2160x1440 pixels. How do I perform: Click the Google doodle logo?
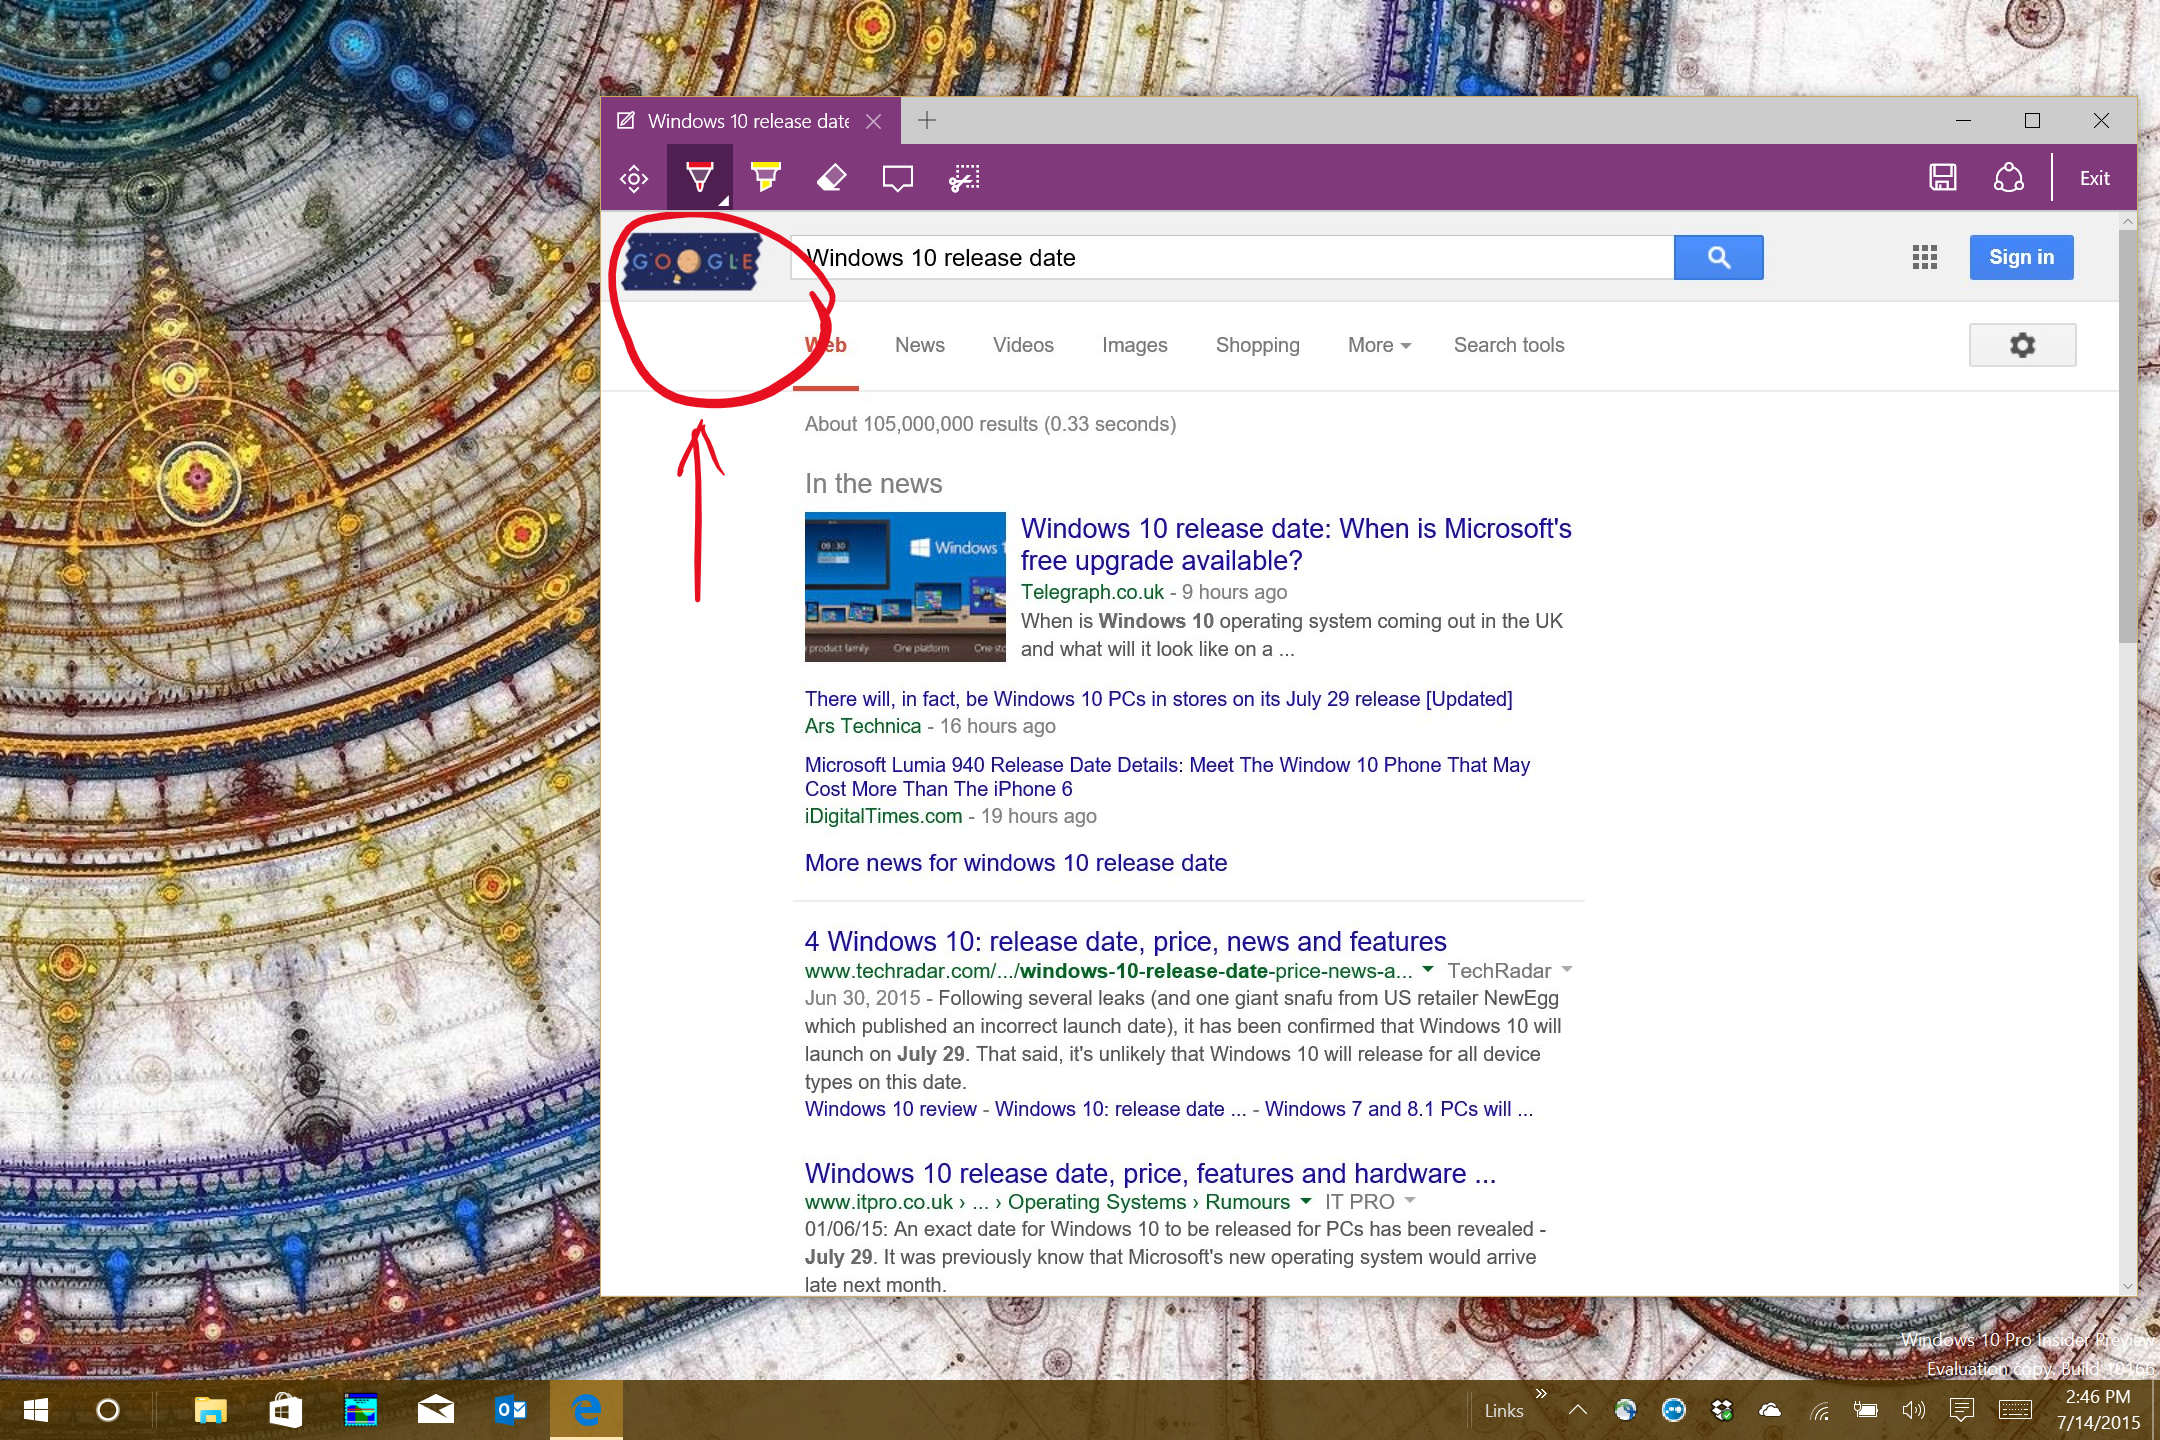point(691,262)
